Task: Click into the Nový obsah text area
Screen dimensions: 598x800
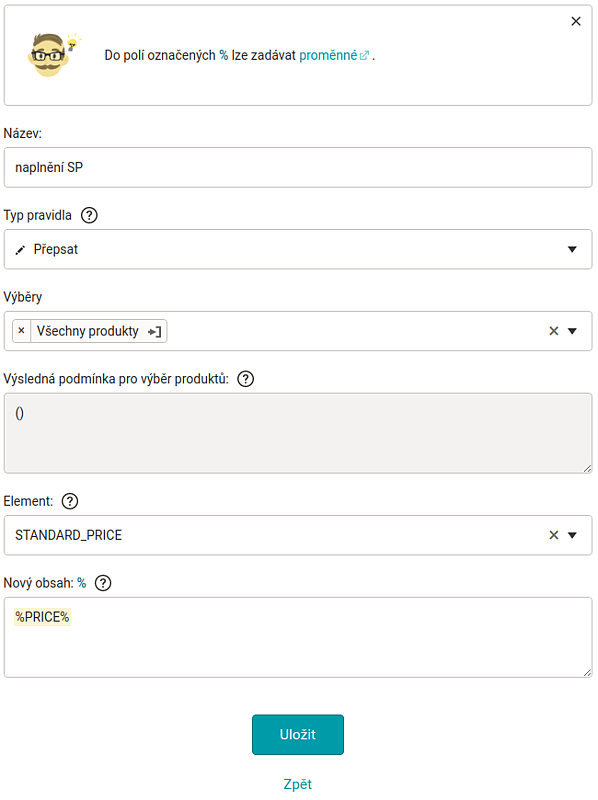Action: click(298, 638)
